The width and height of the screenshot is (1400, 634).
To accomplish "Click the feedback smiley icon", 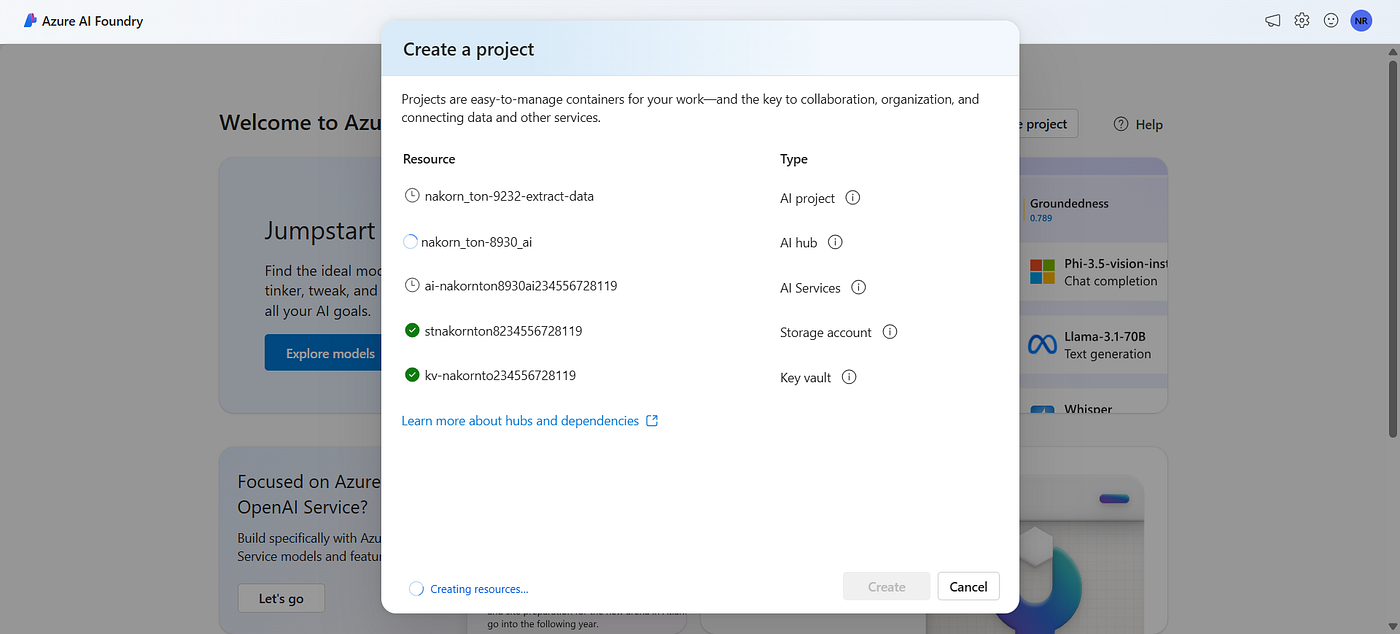I will [1331, 20].
